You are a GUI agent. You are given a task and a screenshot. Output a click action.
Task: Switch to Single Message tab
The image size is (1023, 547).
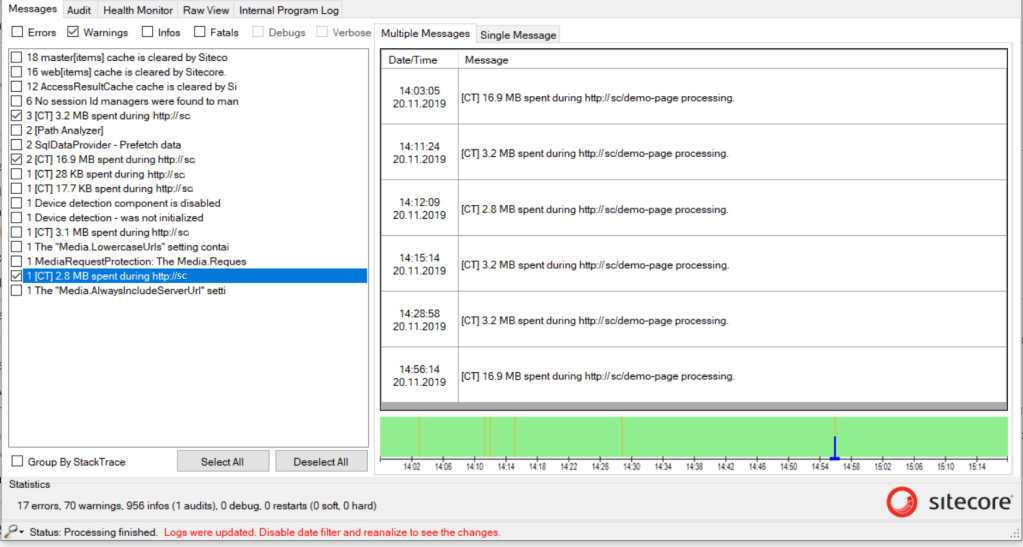518,35
